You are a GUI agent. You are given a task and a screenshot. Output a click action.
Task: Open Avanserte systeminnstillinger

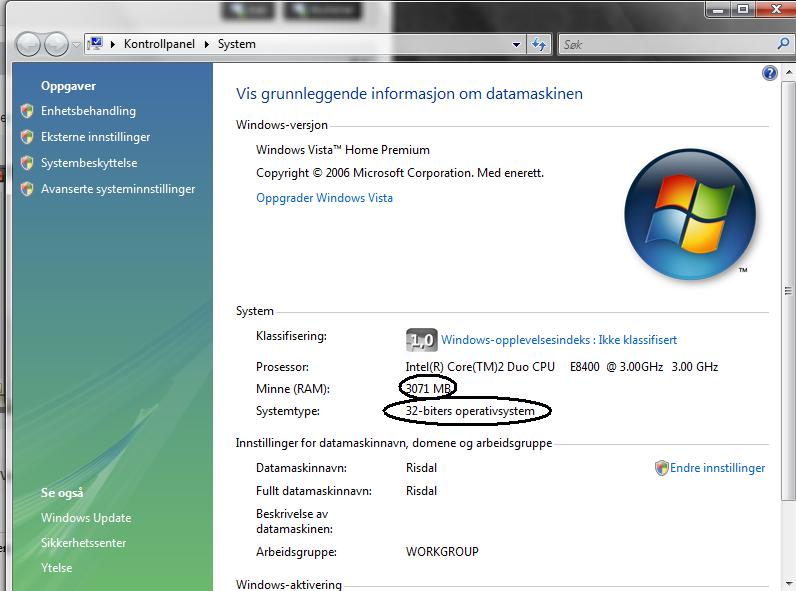pos(118,189)
